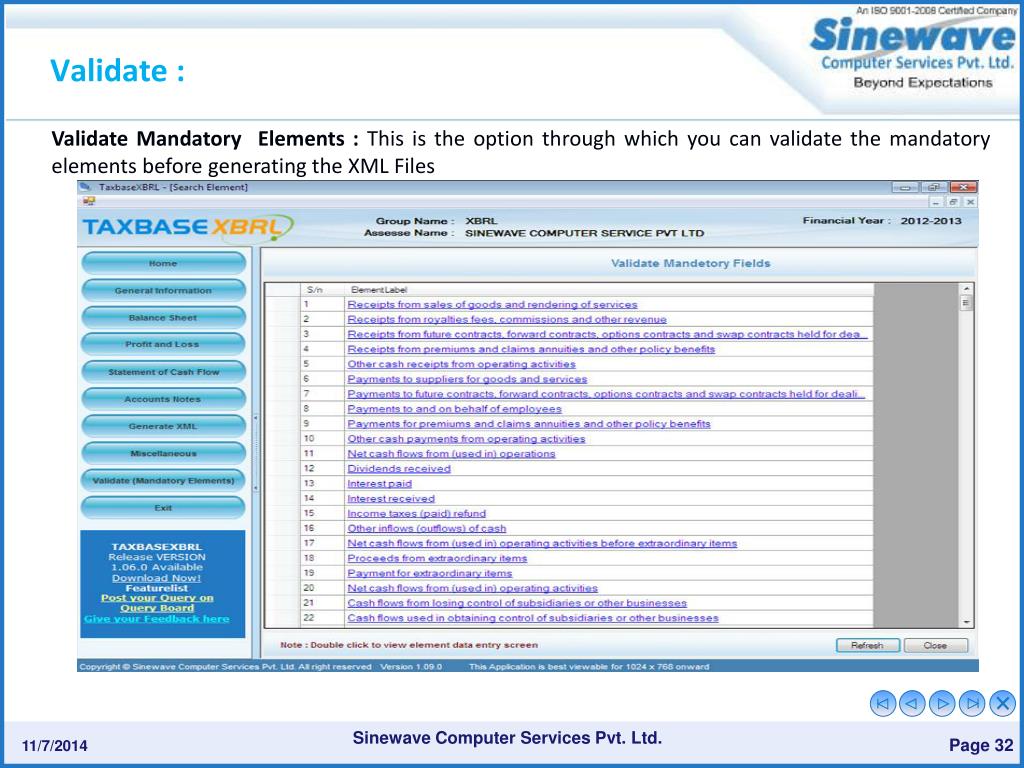This screenshot has width=1024, height=768.
Task: Click the Refresh button
Action: click(867, 645)
